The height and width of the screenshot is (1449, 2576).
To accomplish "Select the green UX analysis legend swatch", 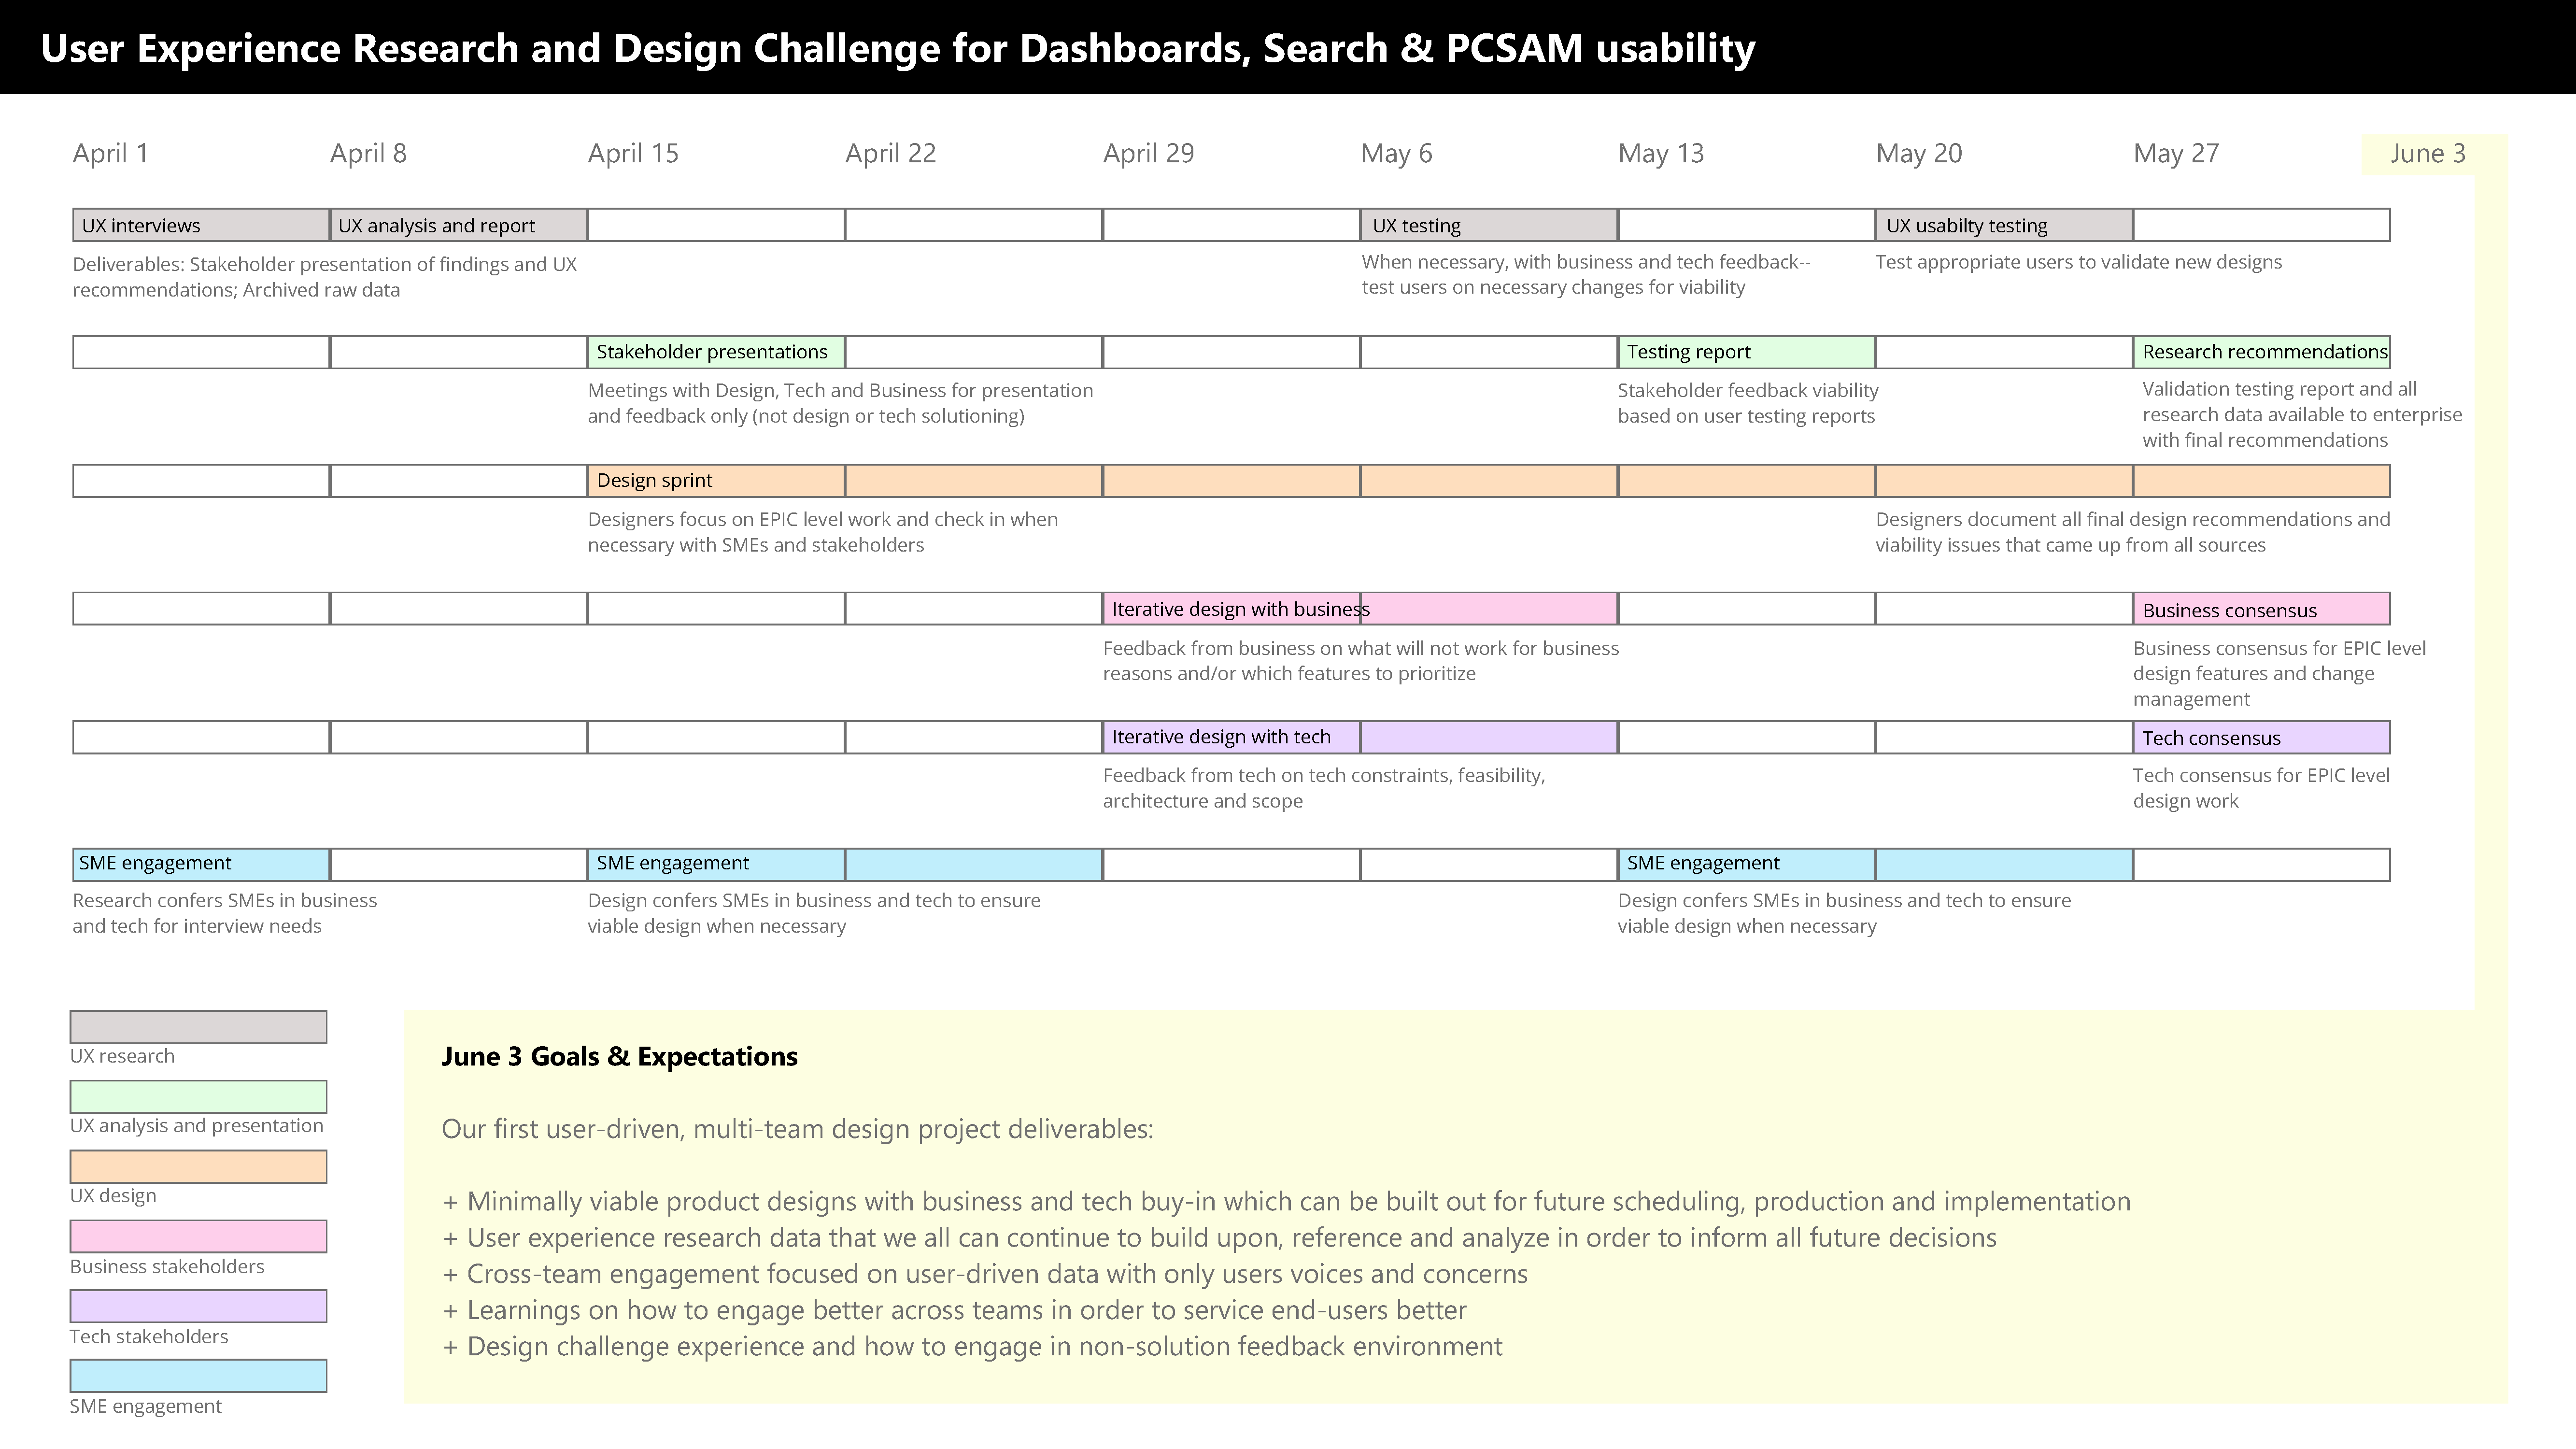I will coord(198,1097).
